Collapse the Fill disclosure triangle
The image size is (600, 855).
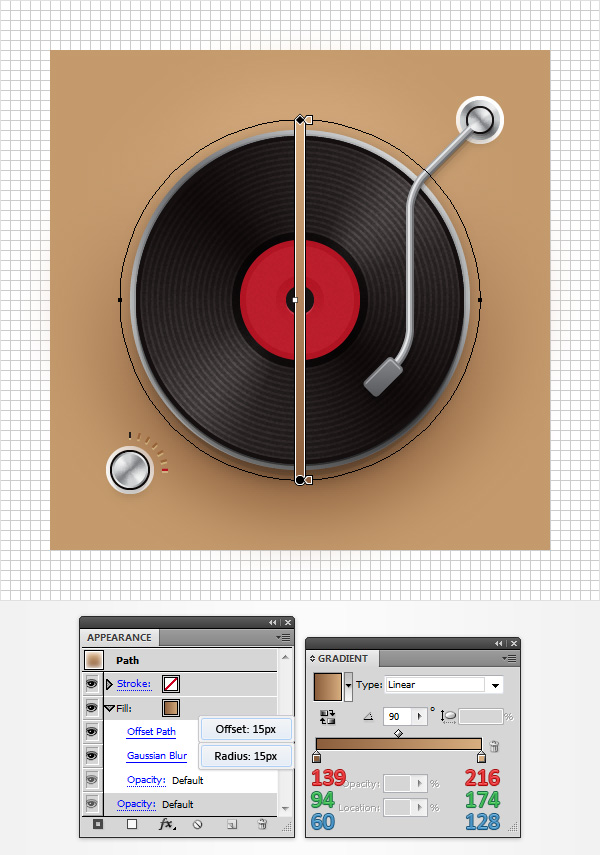click(110, 708)
